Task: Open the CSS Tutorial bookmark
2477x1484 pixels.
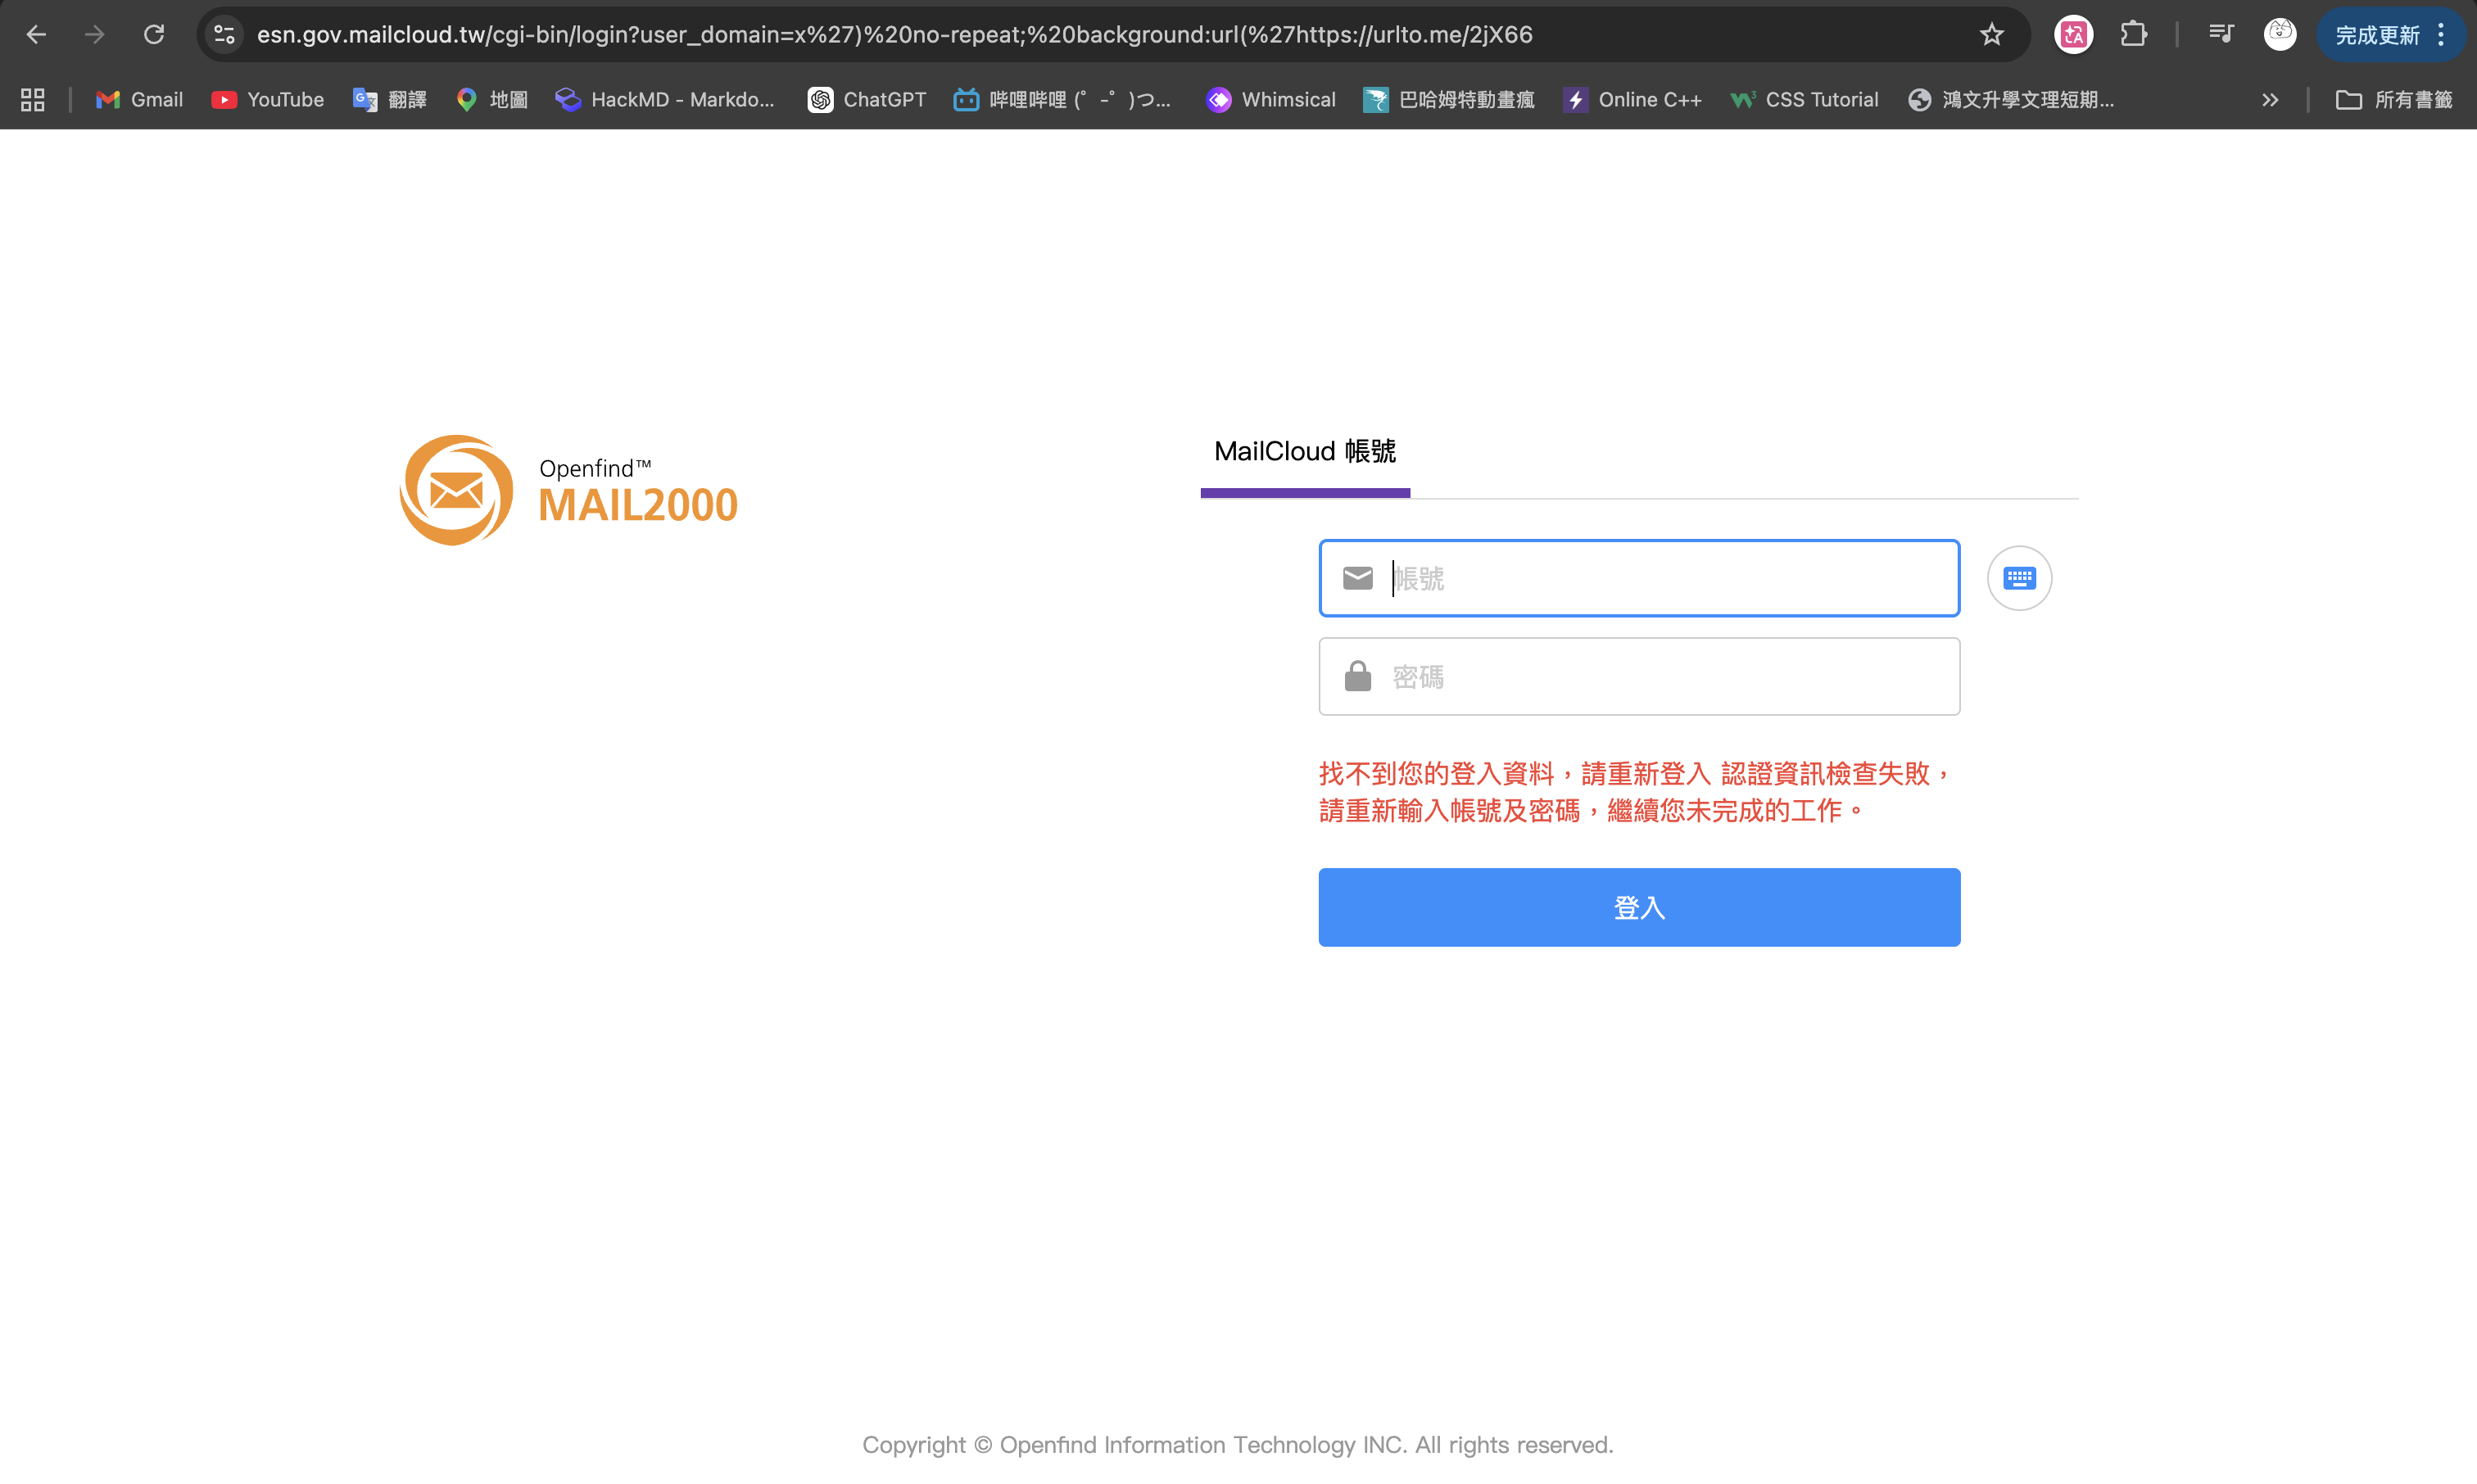Action: tap(1805, 100)
